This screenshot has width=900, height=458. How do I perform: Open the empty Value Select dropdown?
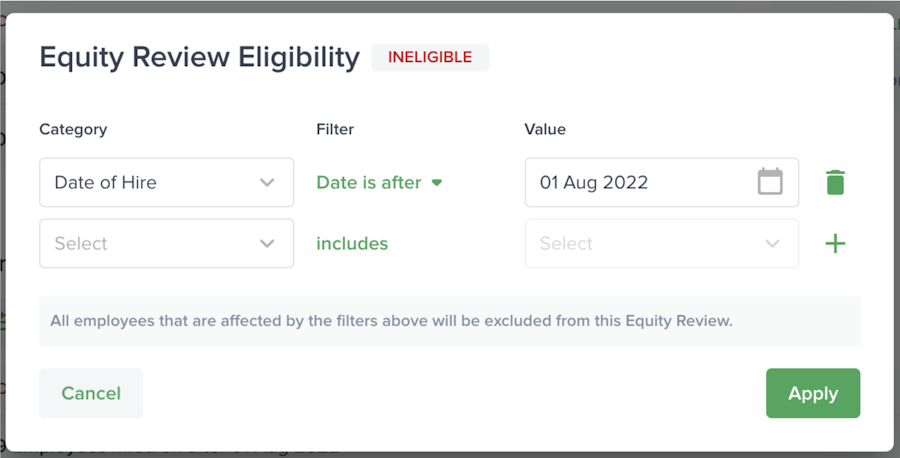pos(661,243)
